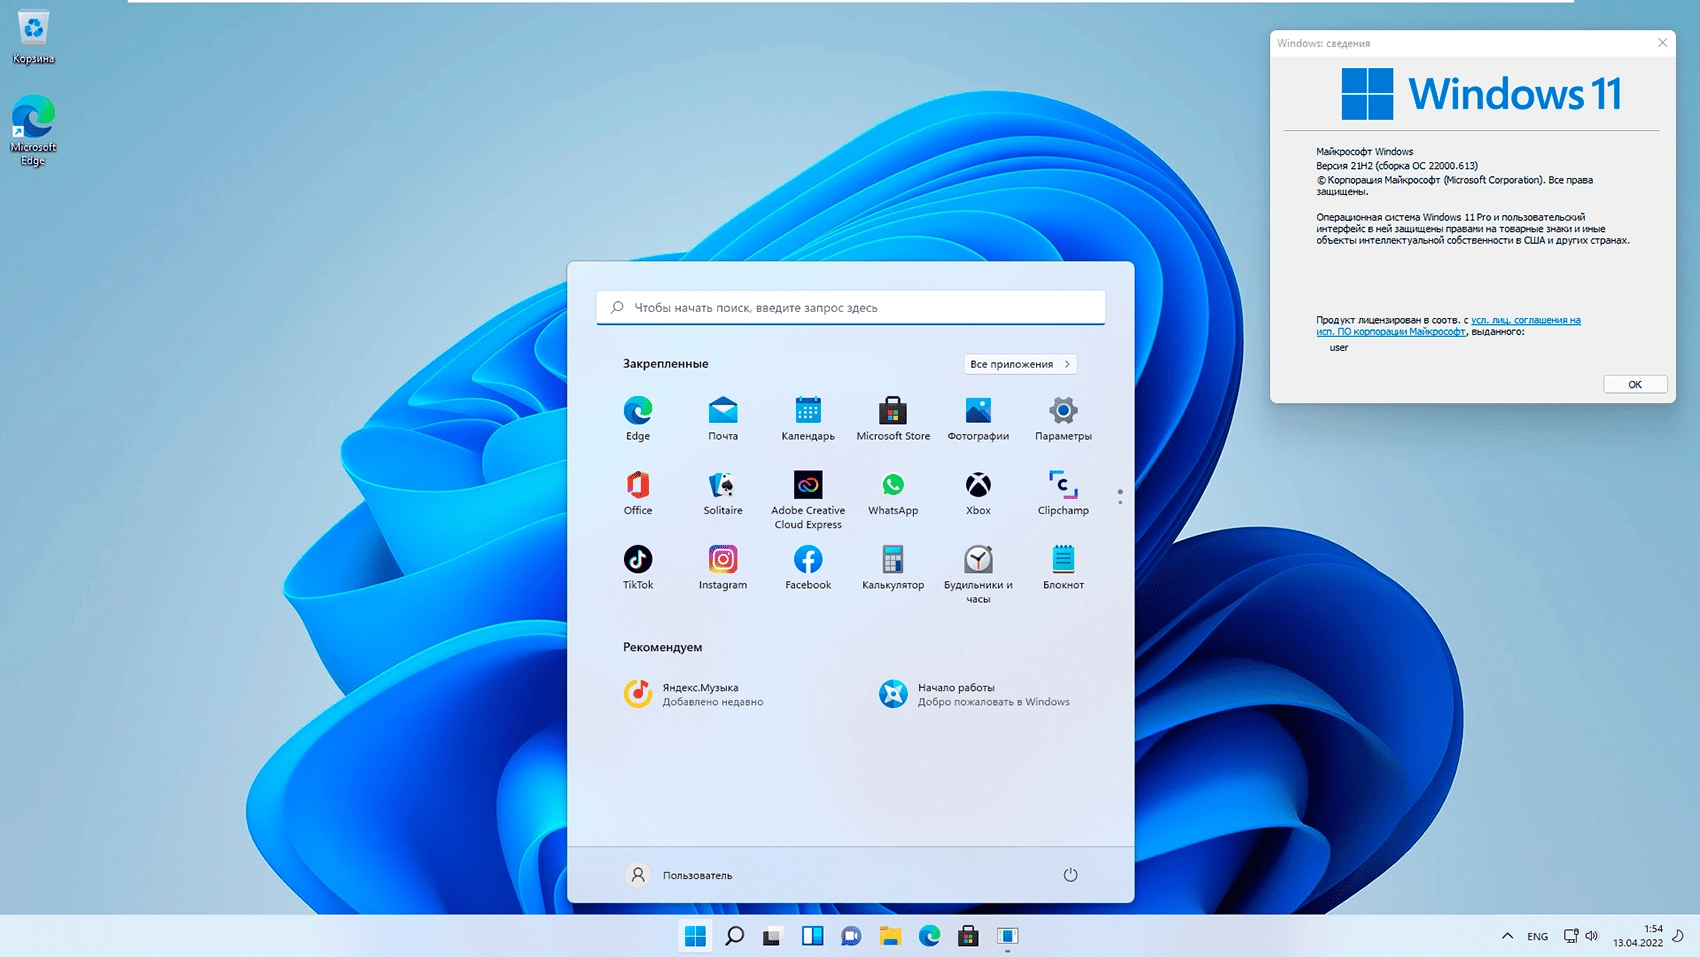
Task: Open the clock and date flyout
Action: (x=1638, y=936)
